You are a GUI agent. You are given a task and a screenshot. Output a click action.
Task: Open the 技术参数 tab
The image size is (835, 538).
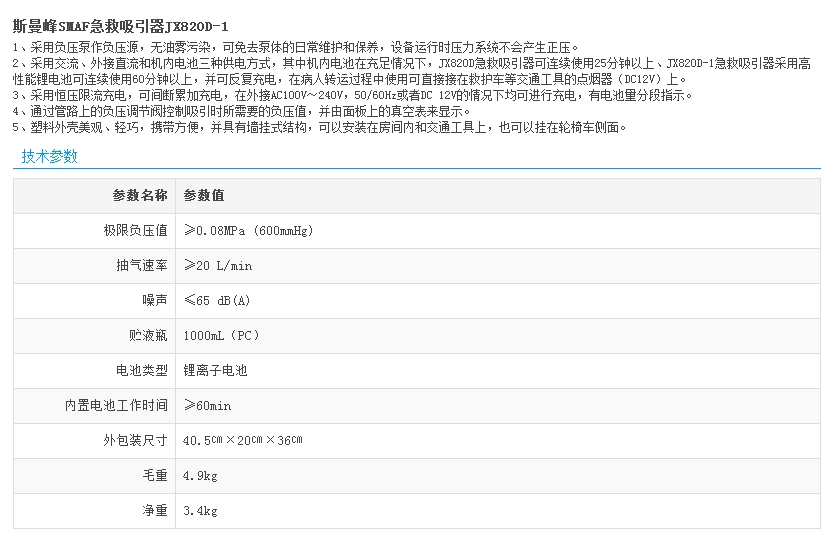tap(49, 156)
